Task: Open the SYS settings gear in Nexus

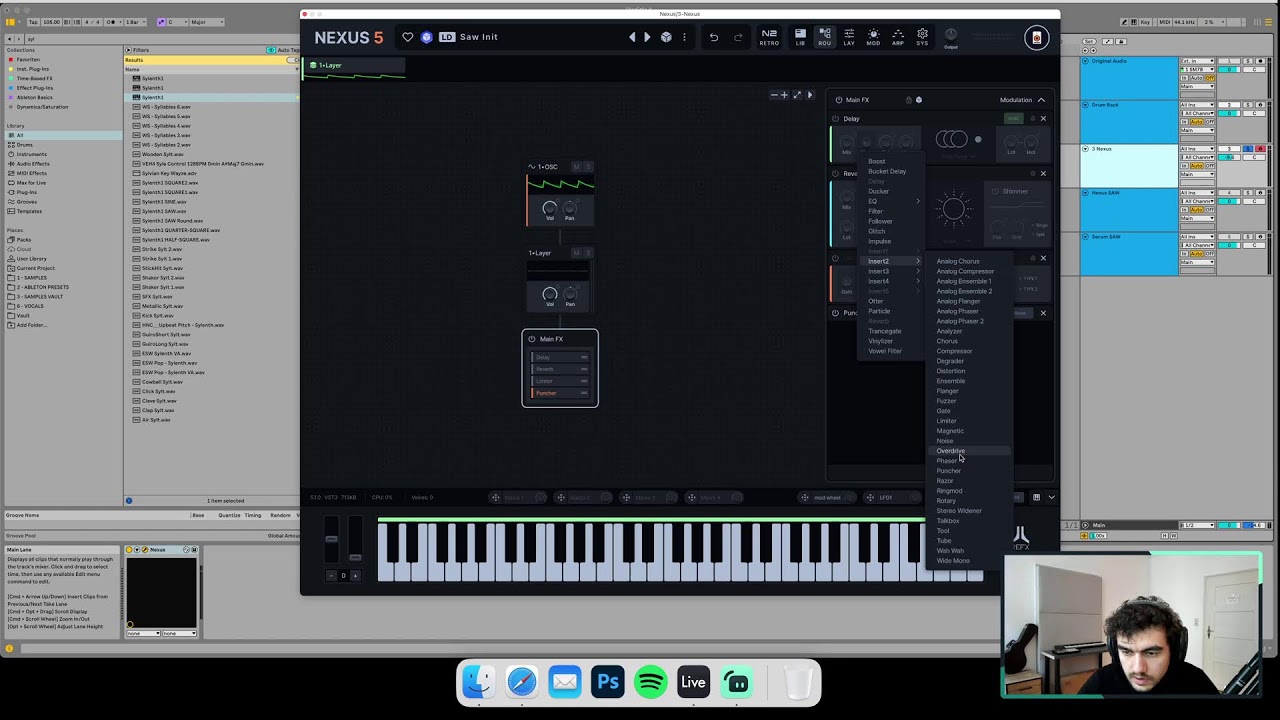Action: 922,37
